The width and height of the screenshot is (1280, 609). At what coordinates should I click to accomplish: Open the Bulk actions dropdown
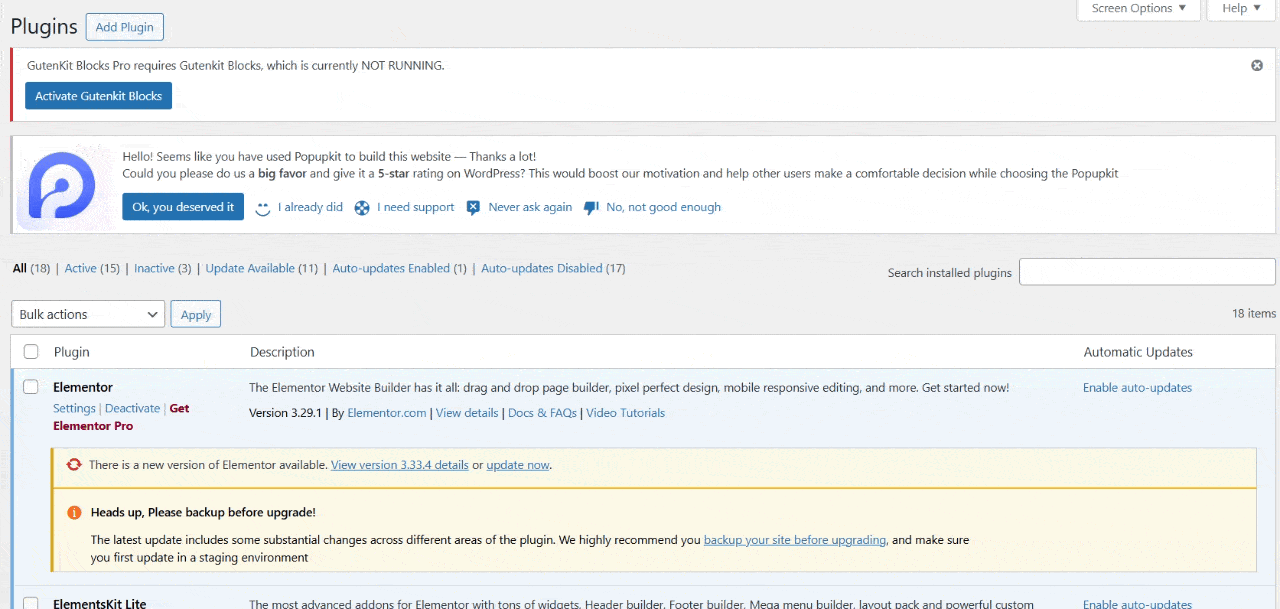coord(88,314)
